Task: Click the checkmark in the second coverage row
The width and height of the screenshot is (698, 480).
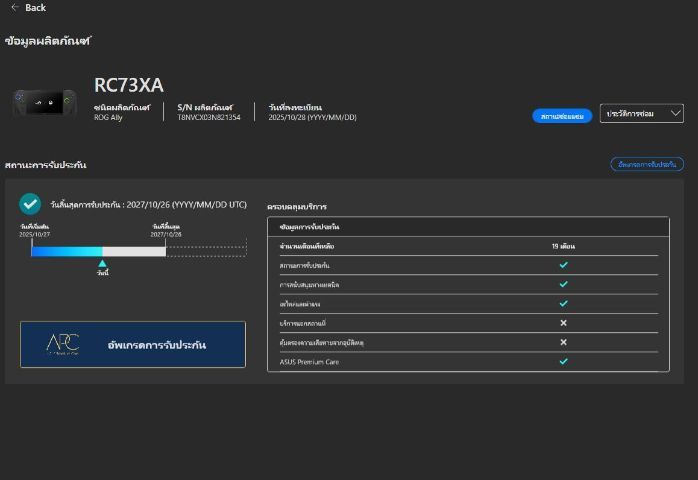Action: tap(563, 284)
